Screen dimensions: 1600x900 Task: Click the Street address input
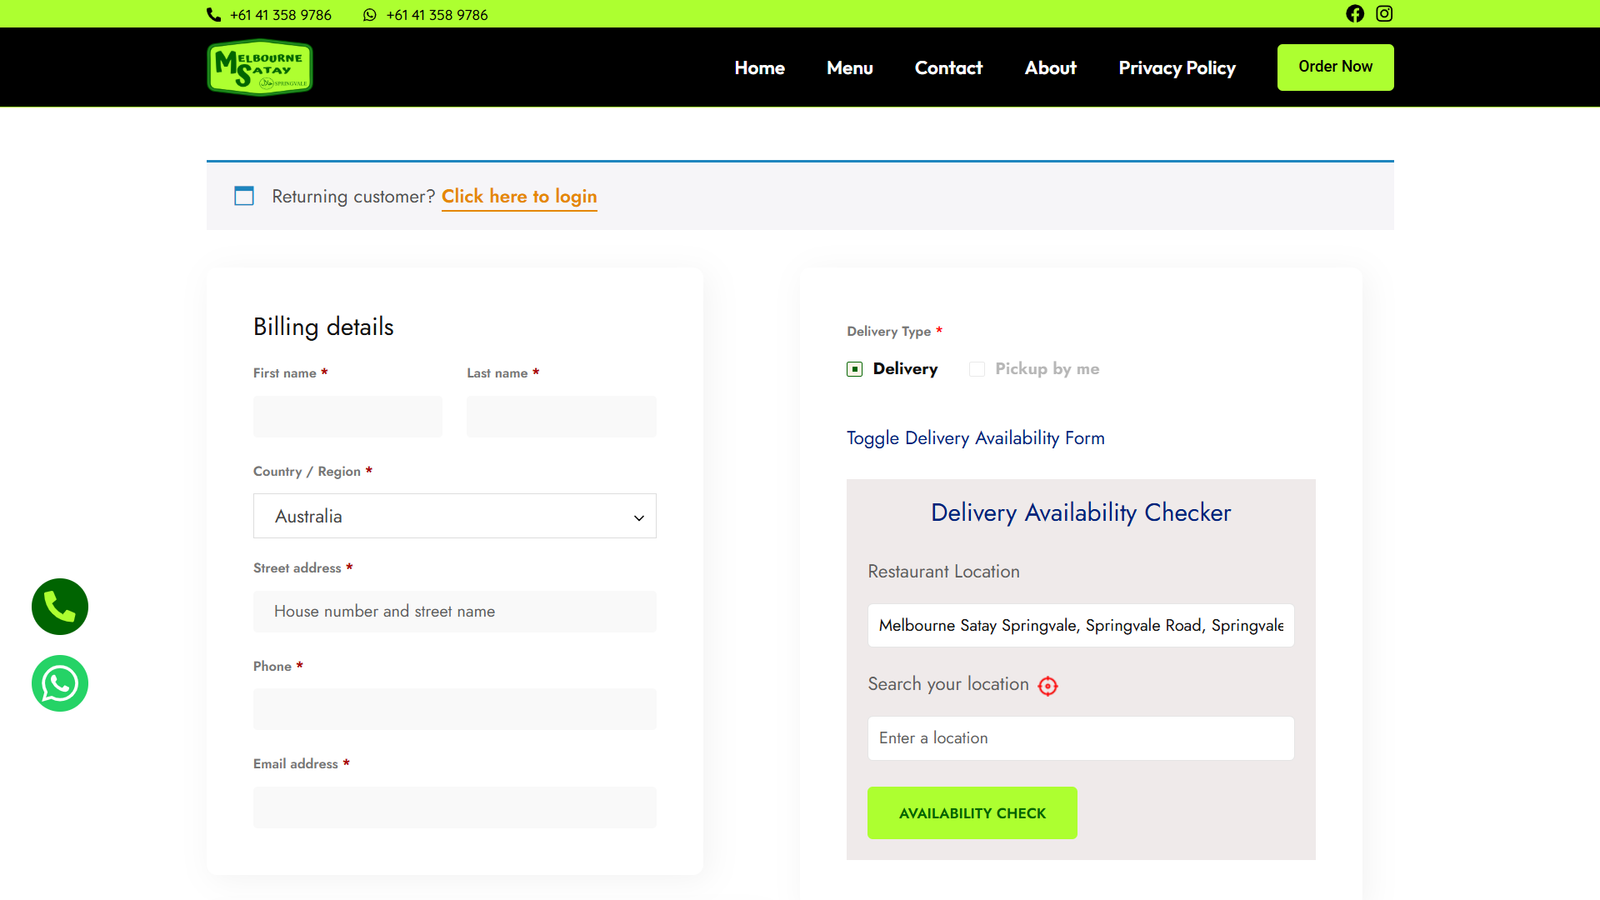tap(455, 611)
